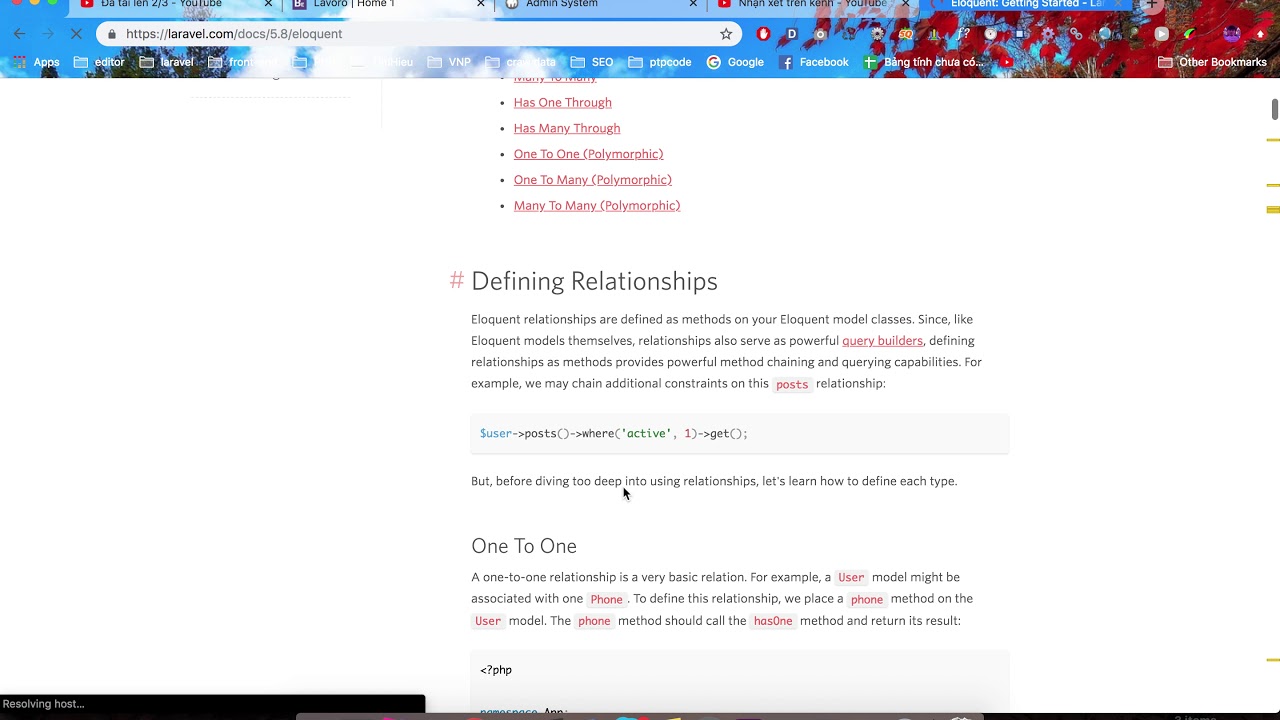Viewport: 1280px width, 720px height.
Task: Expand the Other Bookmarks folder
Action: pyautogui.click(x=1212, y=62)
